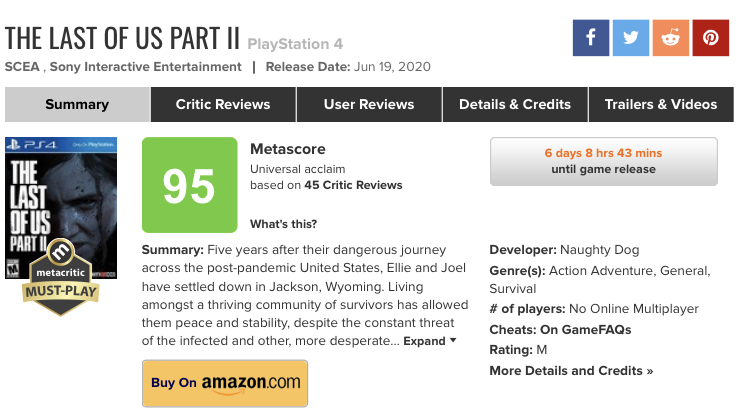Open the Critic Reviews tab
Screen dimensions: 750x412
click(x=223, y=104)
